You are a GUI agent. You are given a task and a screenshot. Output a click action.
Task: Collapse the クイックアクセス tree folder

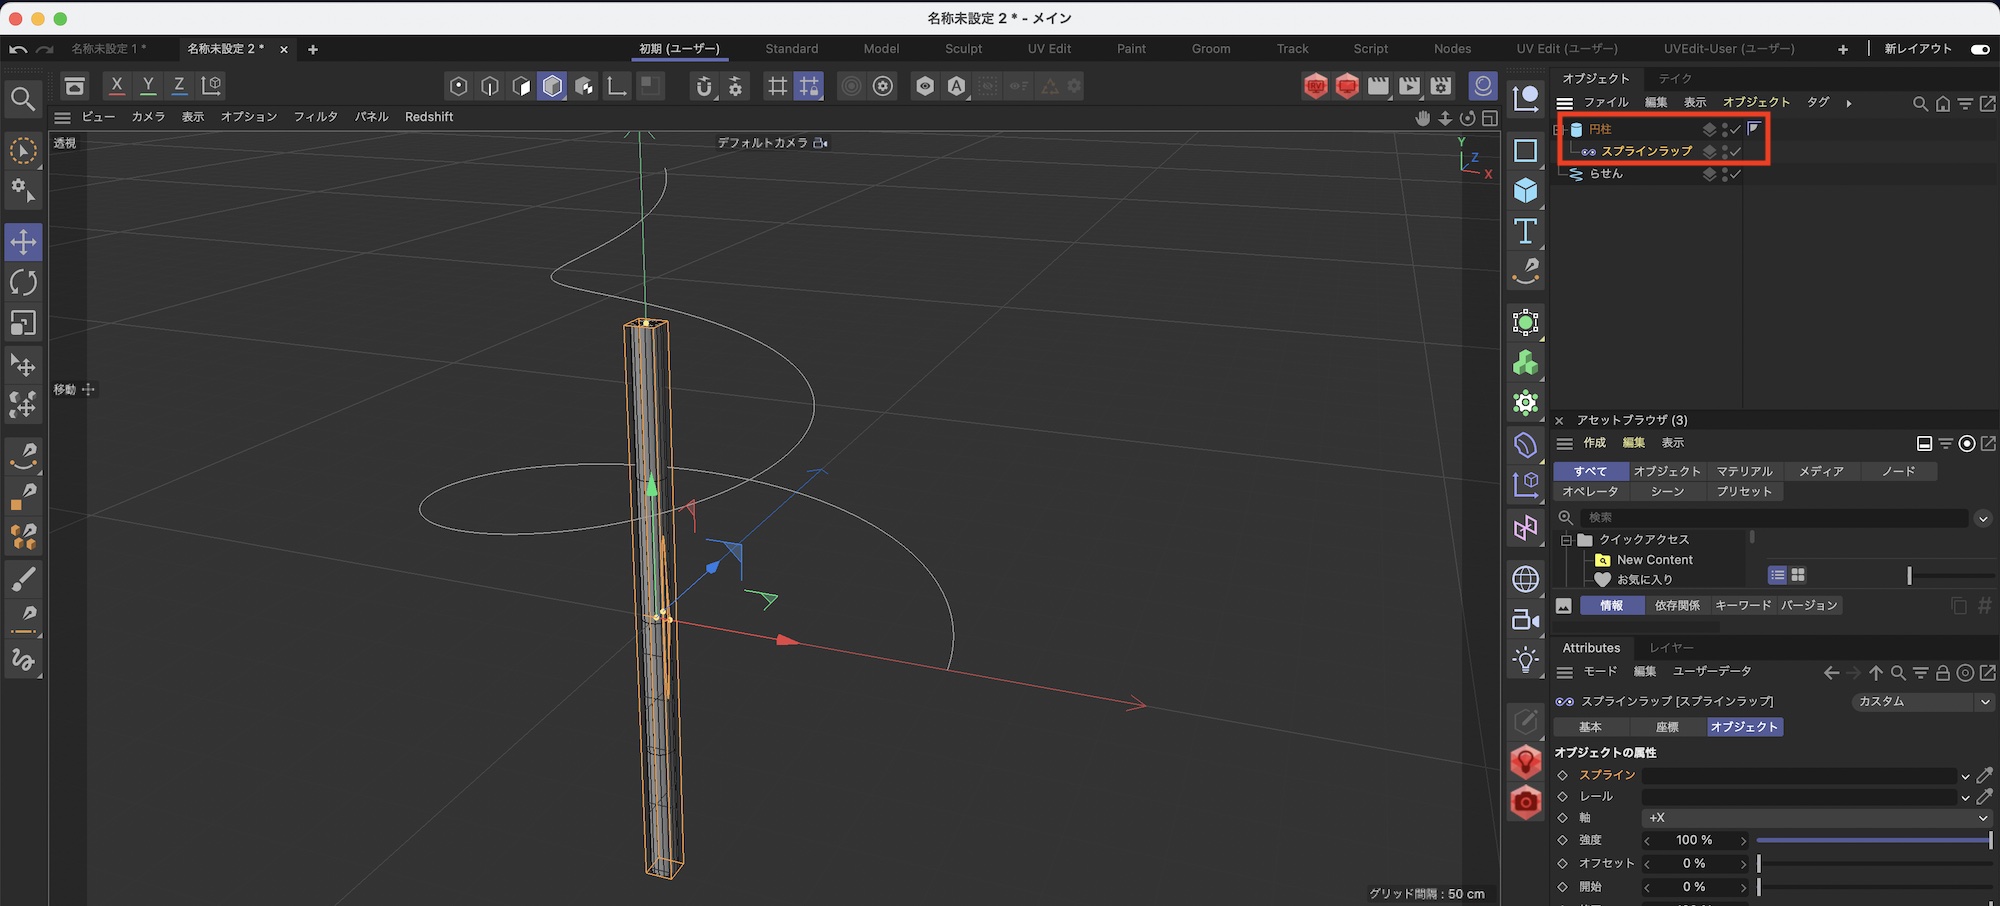1567,540
